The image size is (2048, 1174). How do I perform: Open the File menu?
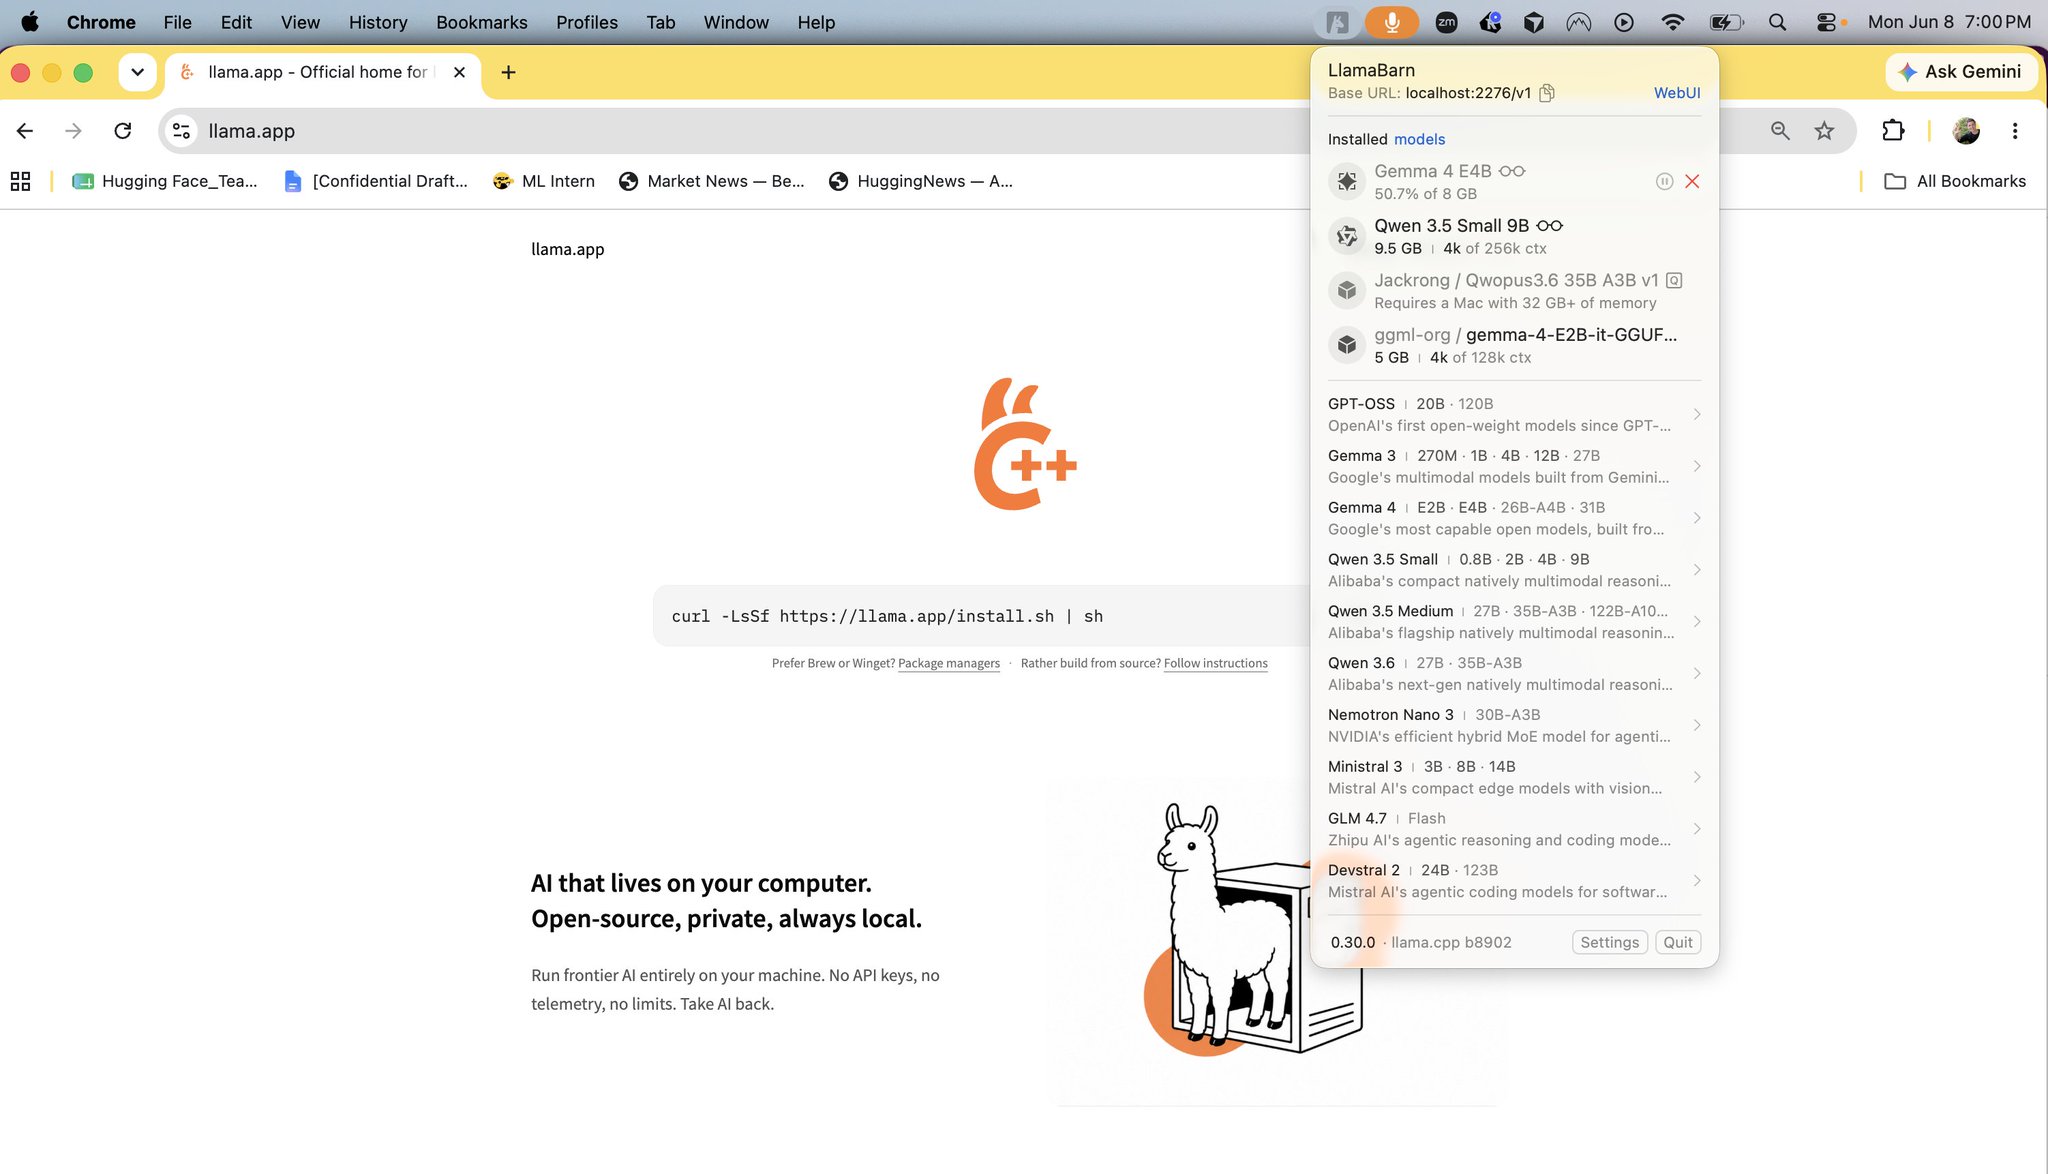(x=177, y=22)
